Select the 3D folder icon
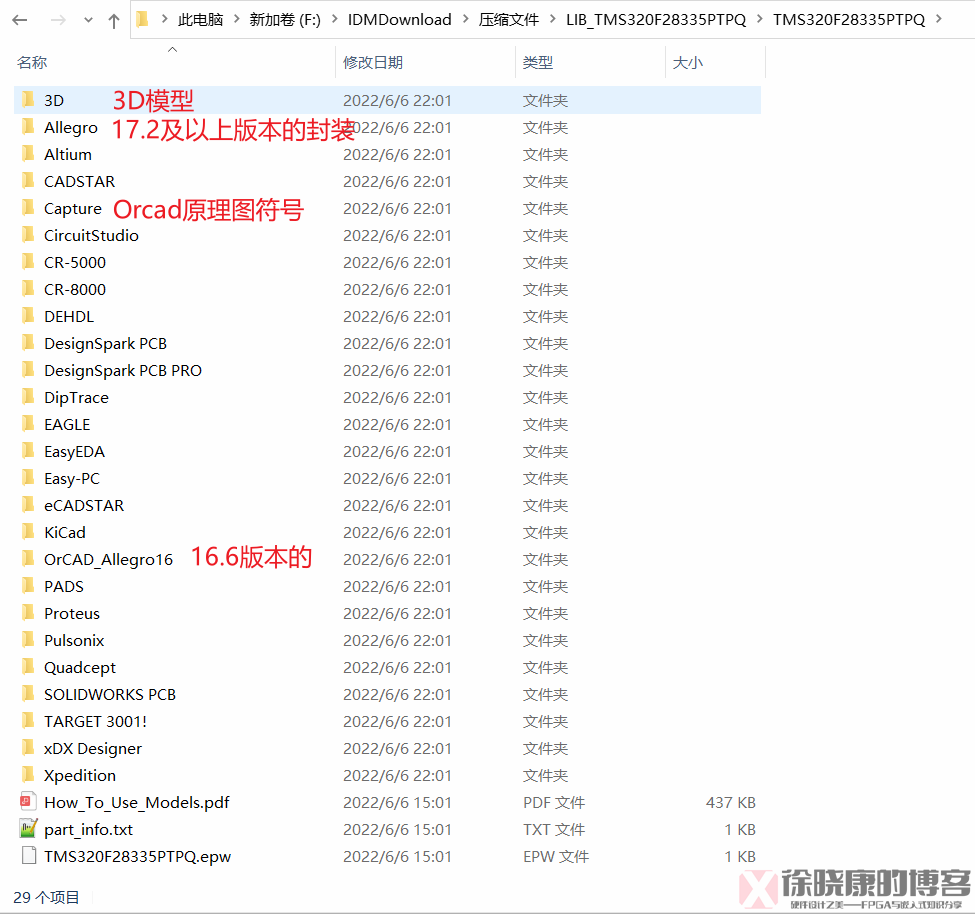This screenshot has width=975, height=914. (x=28, y=99)
